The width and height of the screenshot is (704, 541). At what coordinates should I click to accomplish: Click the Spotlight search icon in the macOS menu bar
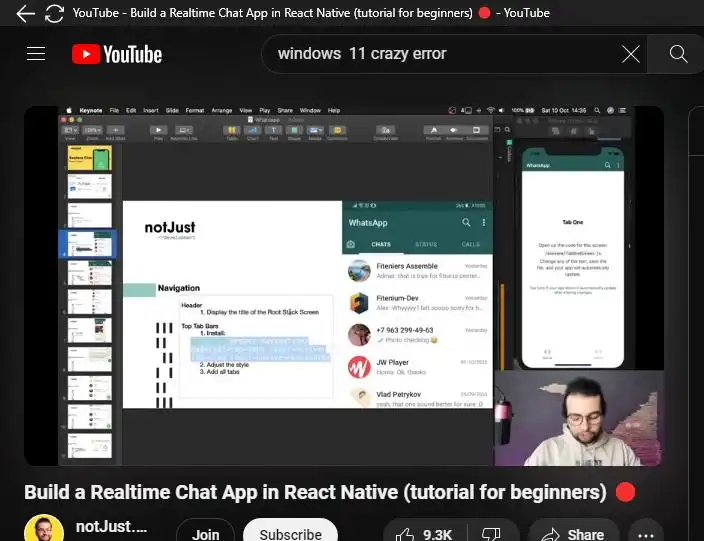pyautogui.click(x=597, y=110)
